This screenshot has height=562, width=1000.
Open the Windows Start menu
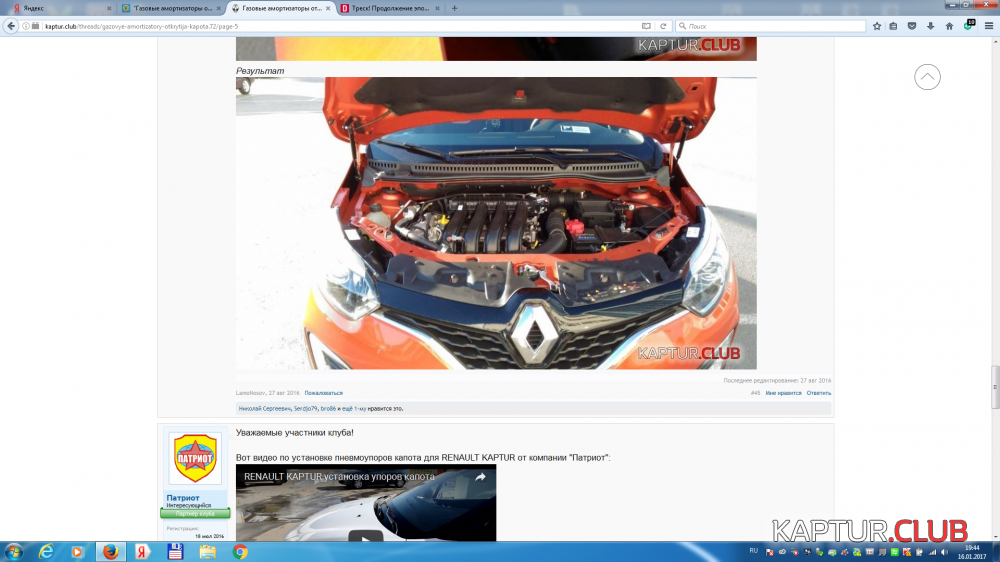tap(13, 552)
